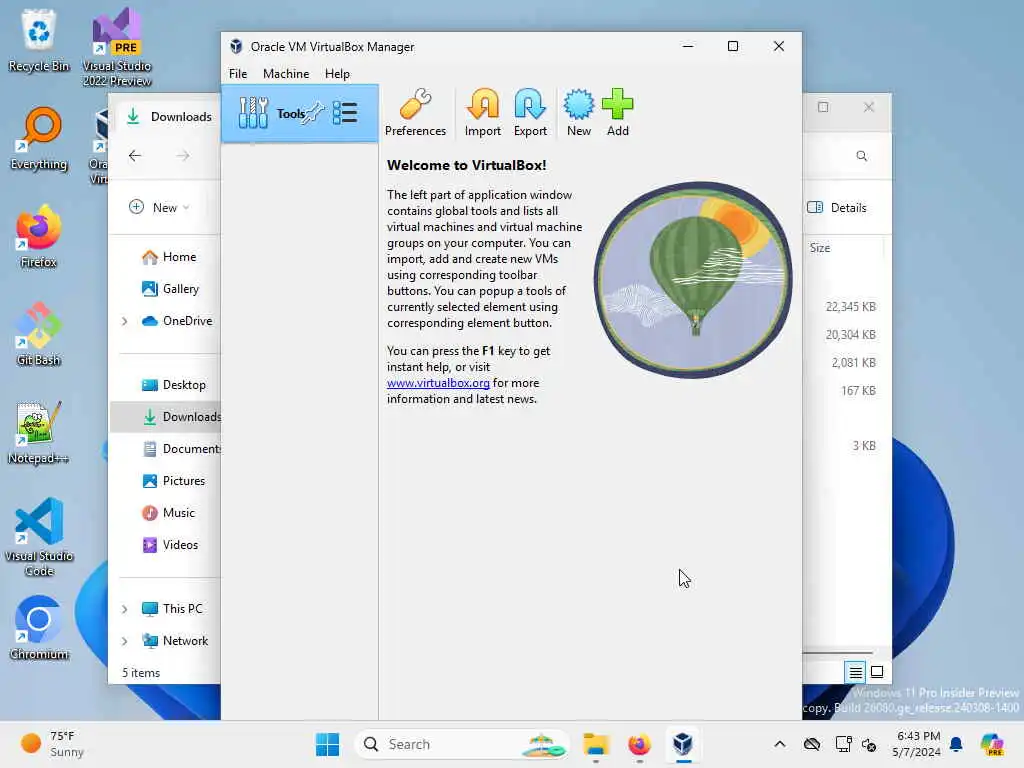
Task: Select OneDrive in Explorer sidebar
Action: (x=178, y=321)
